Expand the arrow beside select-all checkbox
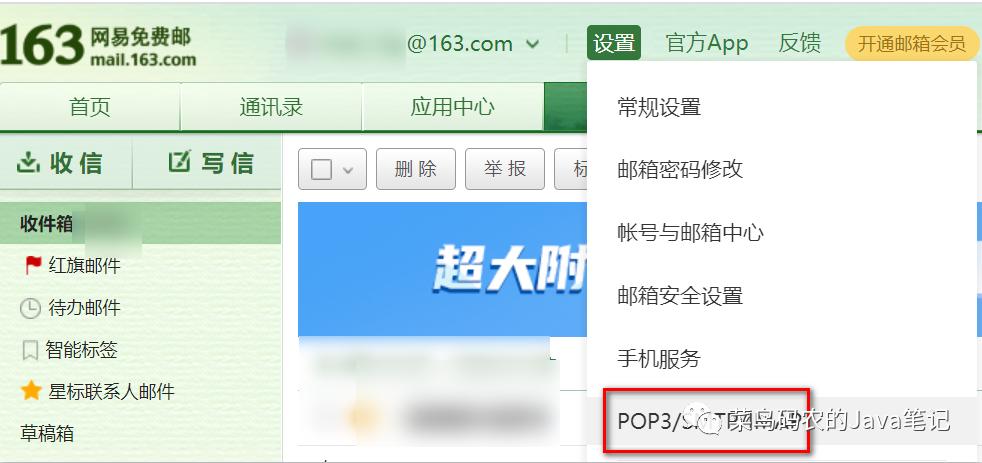 coord(348,170)
